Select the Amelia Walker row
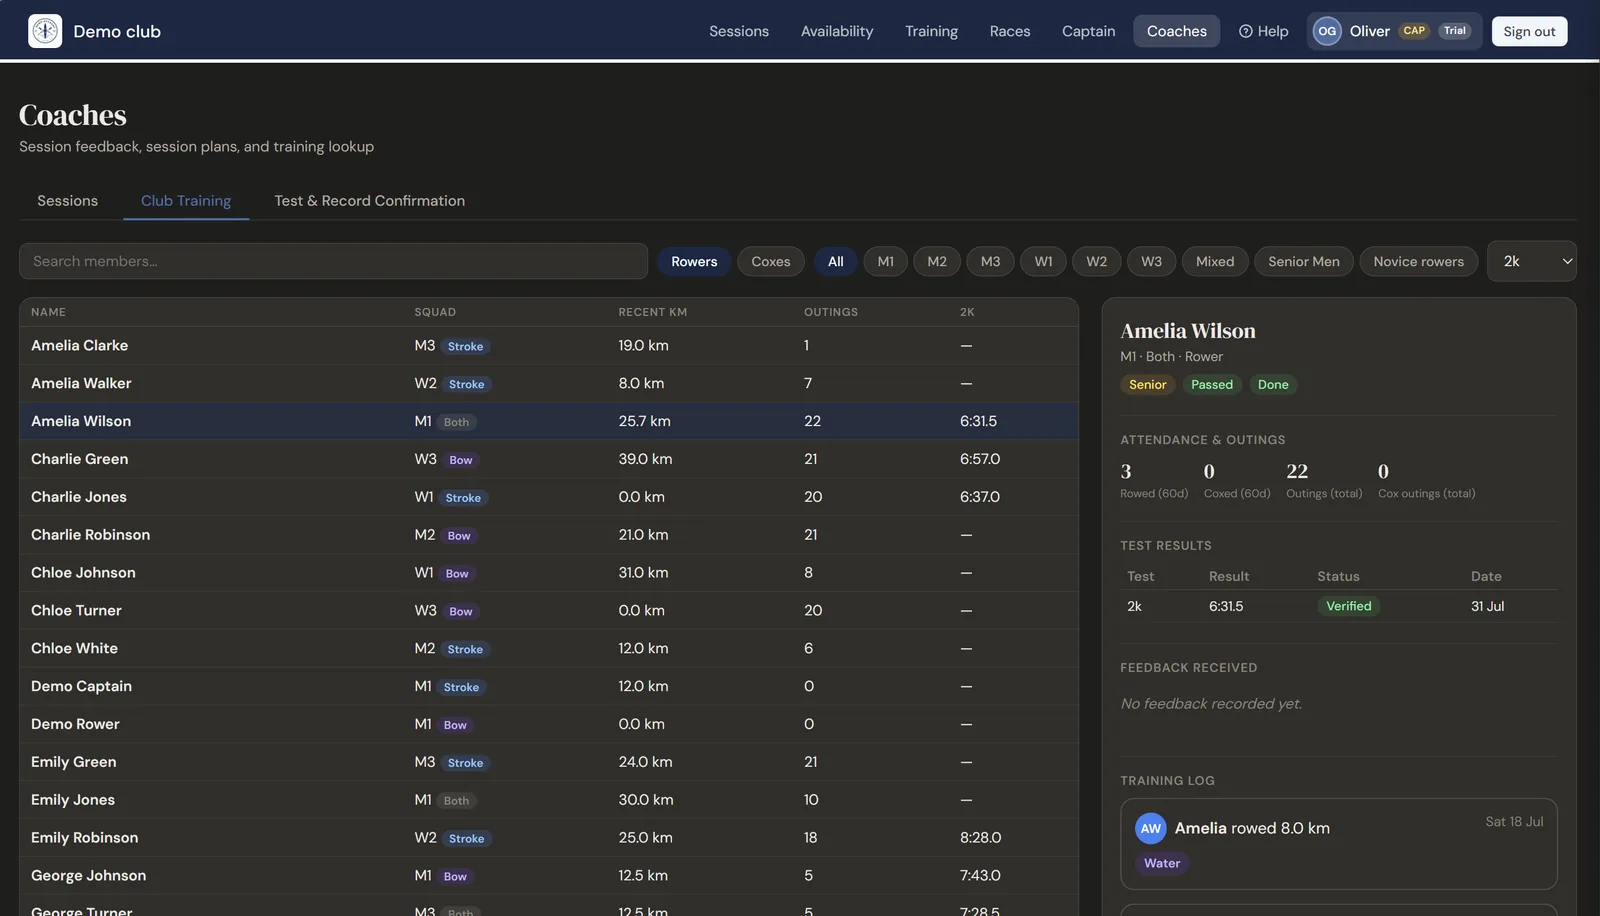The width and height of the screenshot is (1600, 916). (x=549, y=383)
